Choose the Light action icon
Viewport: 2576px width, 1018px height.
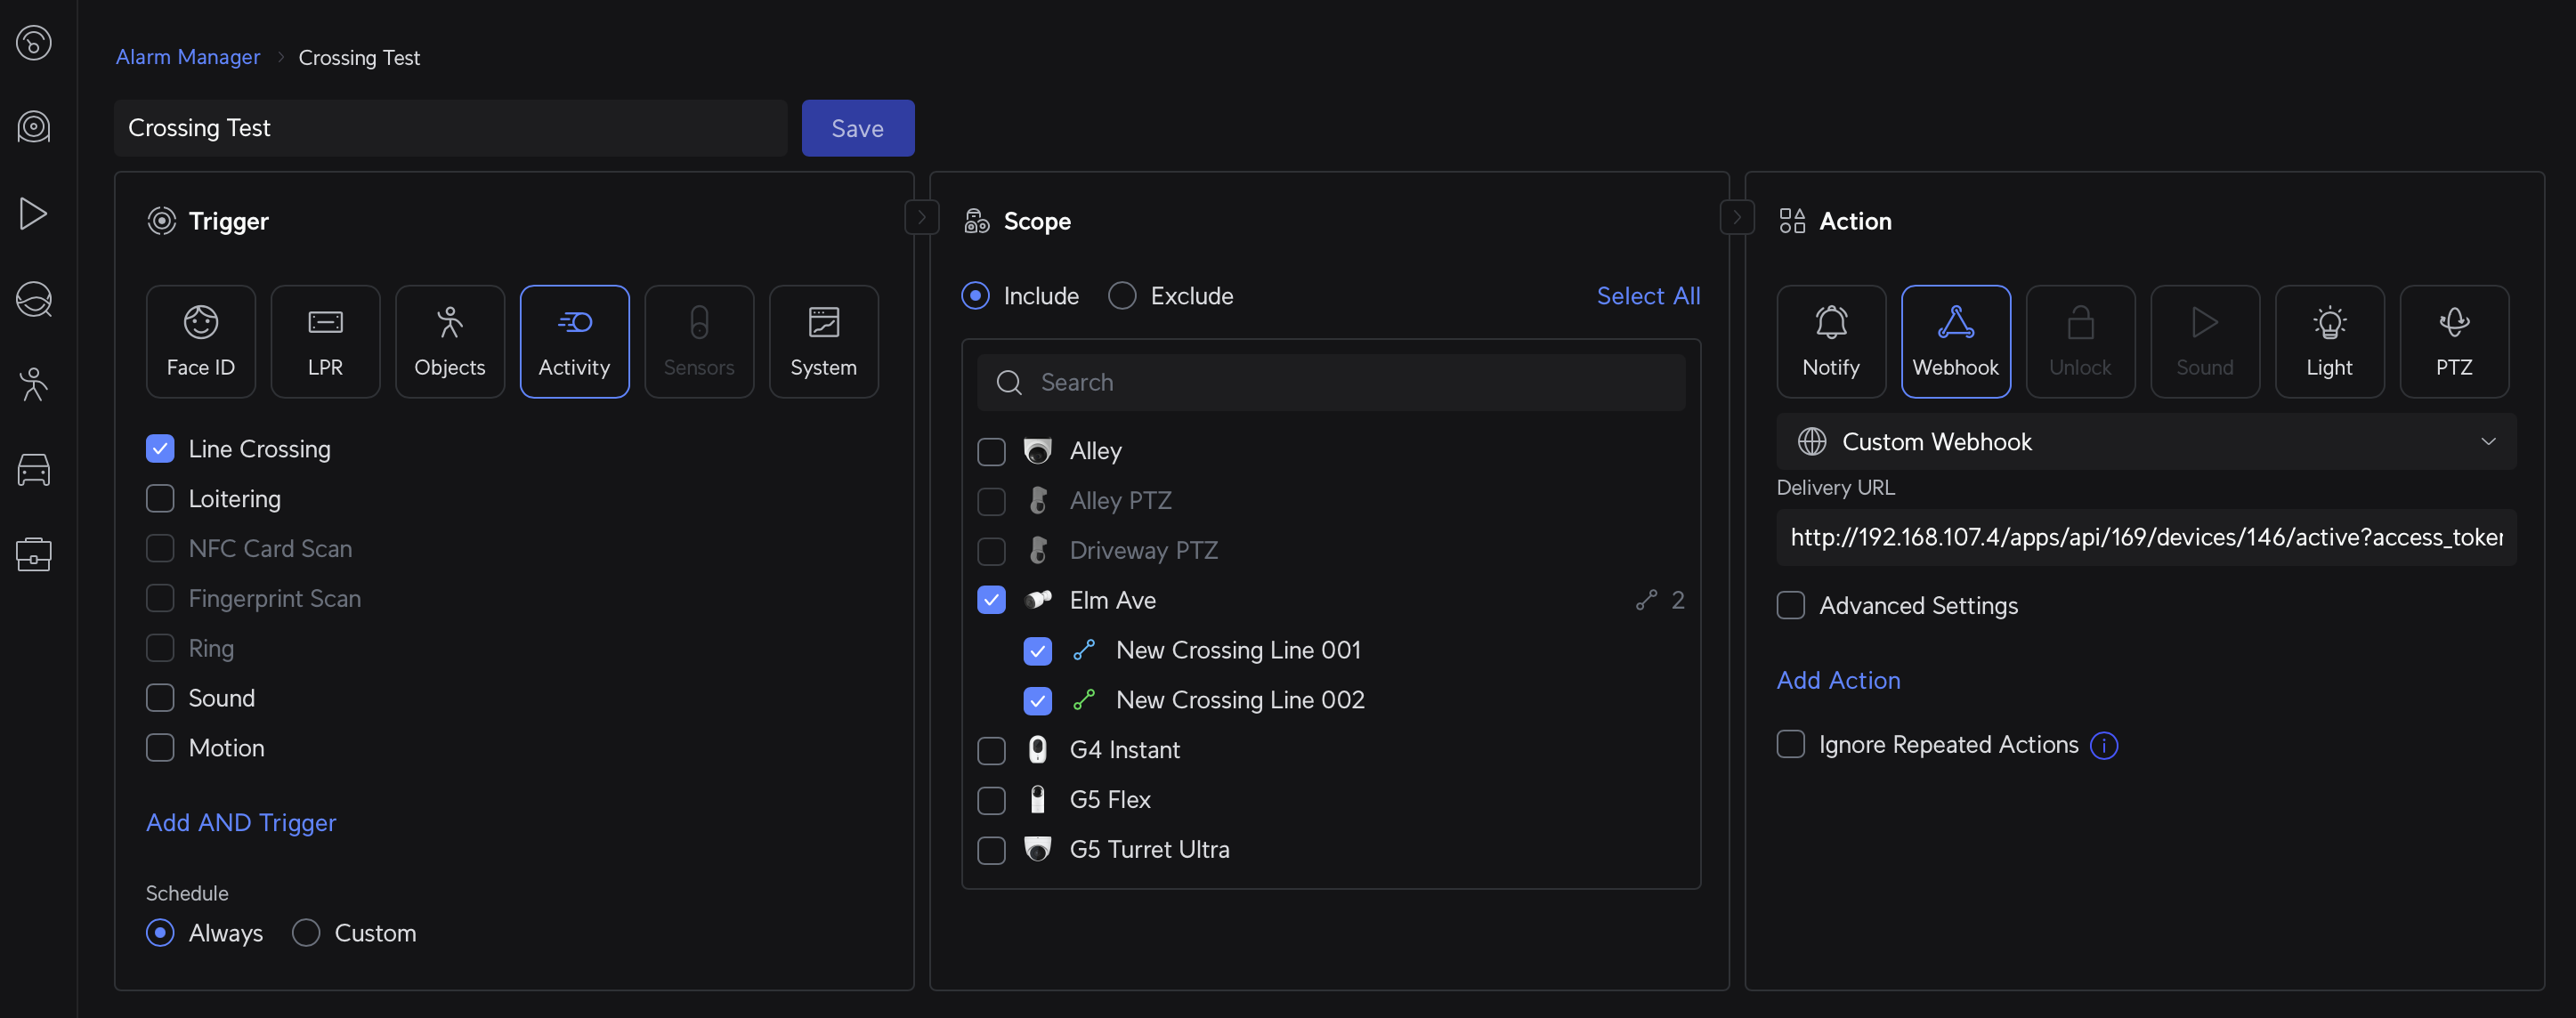tap(2328, 341)
